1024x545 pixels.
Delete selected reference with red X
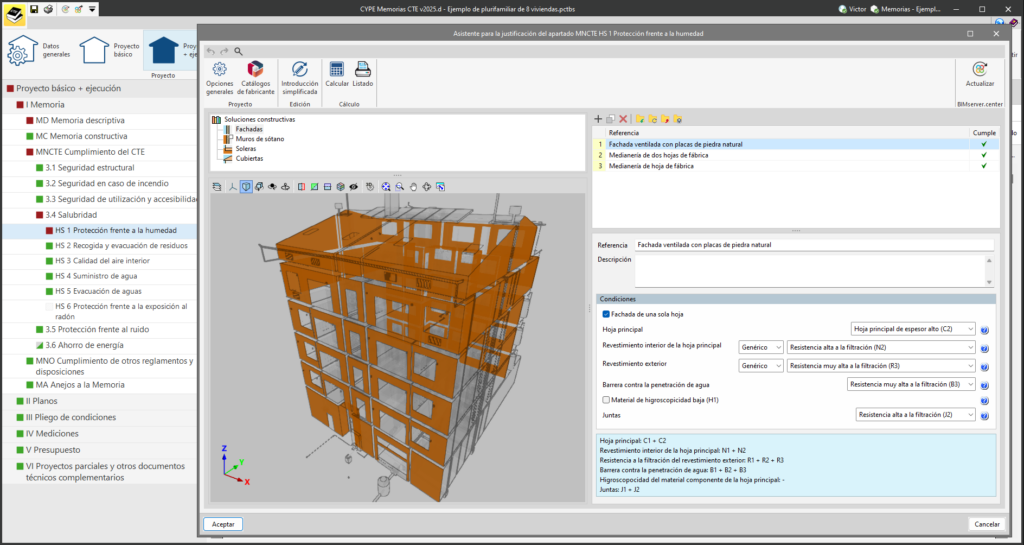coord(623,119)
